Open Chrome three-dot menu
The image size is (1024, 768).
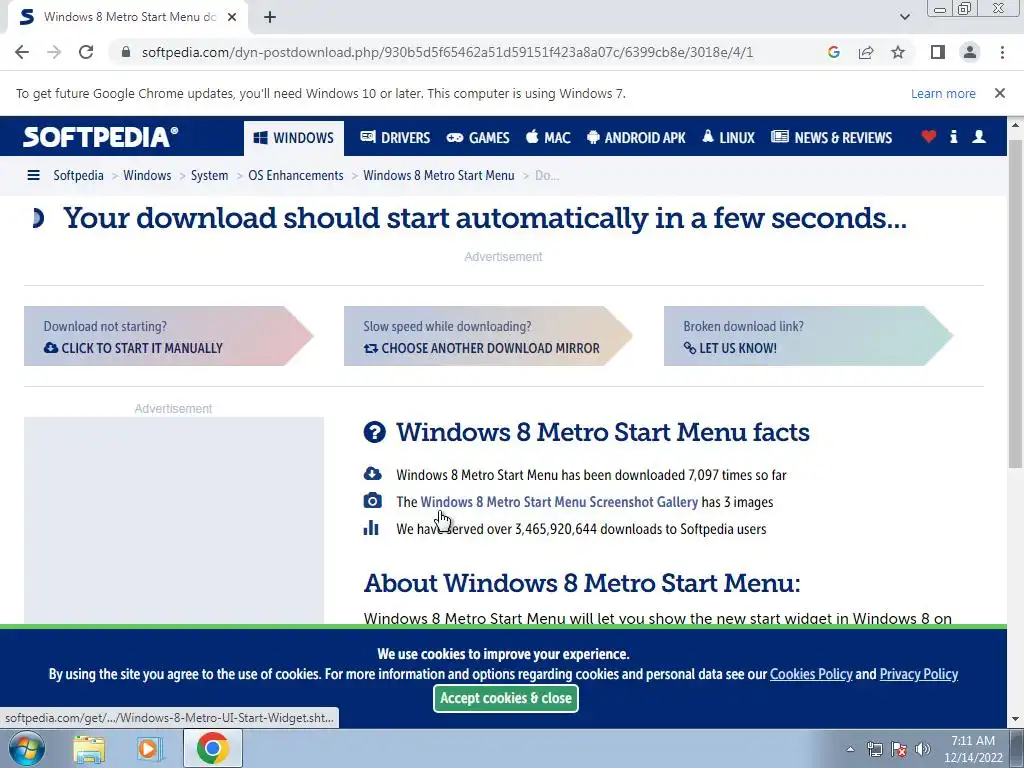pyautogui.click(x=1002, y=52)
